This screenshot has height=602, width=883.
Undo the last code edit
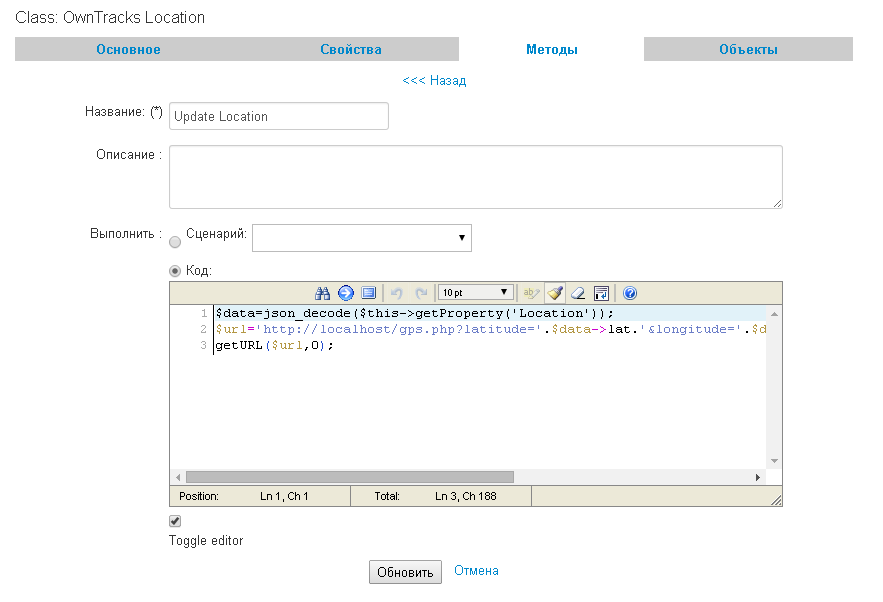[x=396, y=293]
